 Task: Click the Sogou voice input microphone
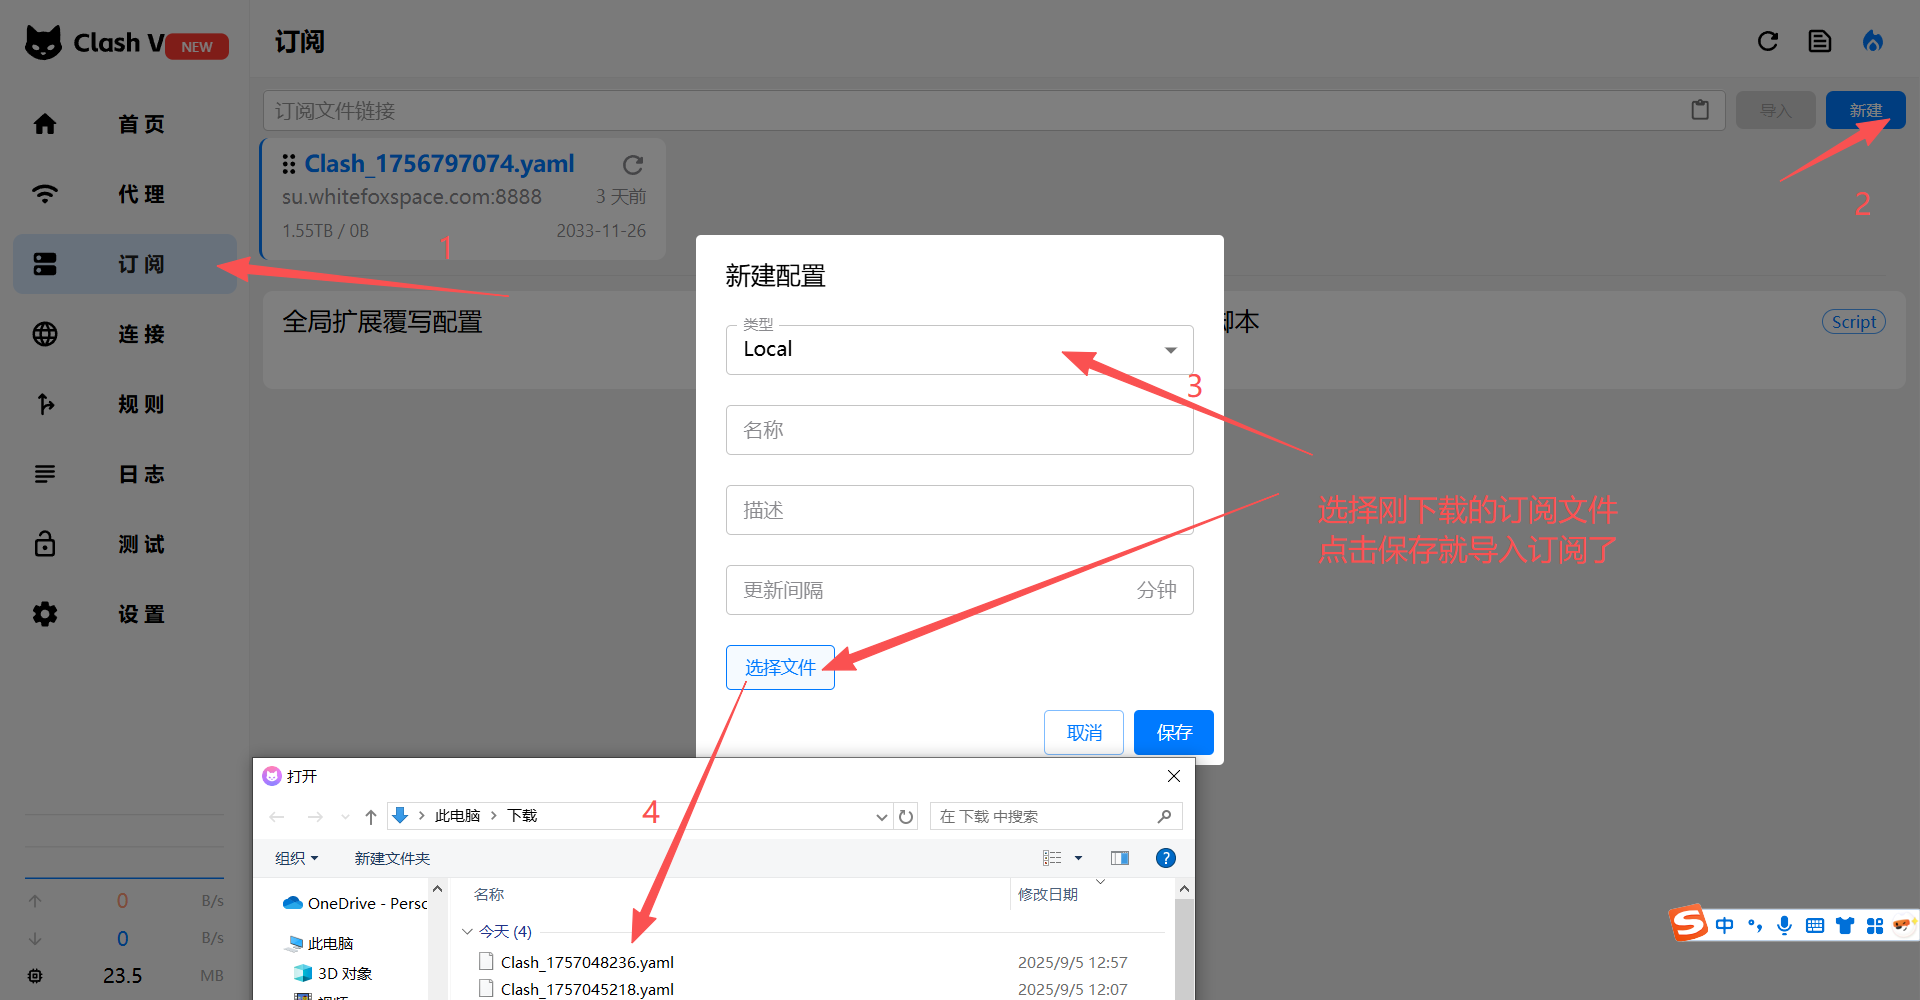click(x=1784, y=925)
